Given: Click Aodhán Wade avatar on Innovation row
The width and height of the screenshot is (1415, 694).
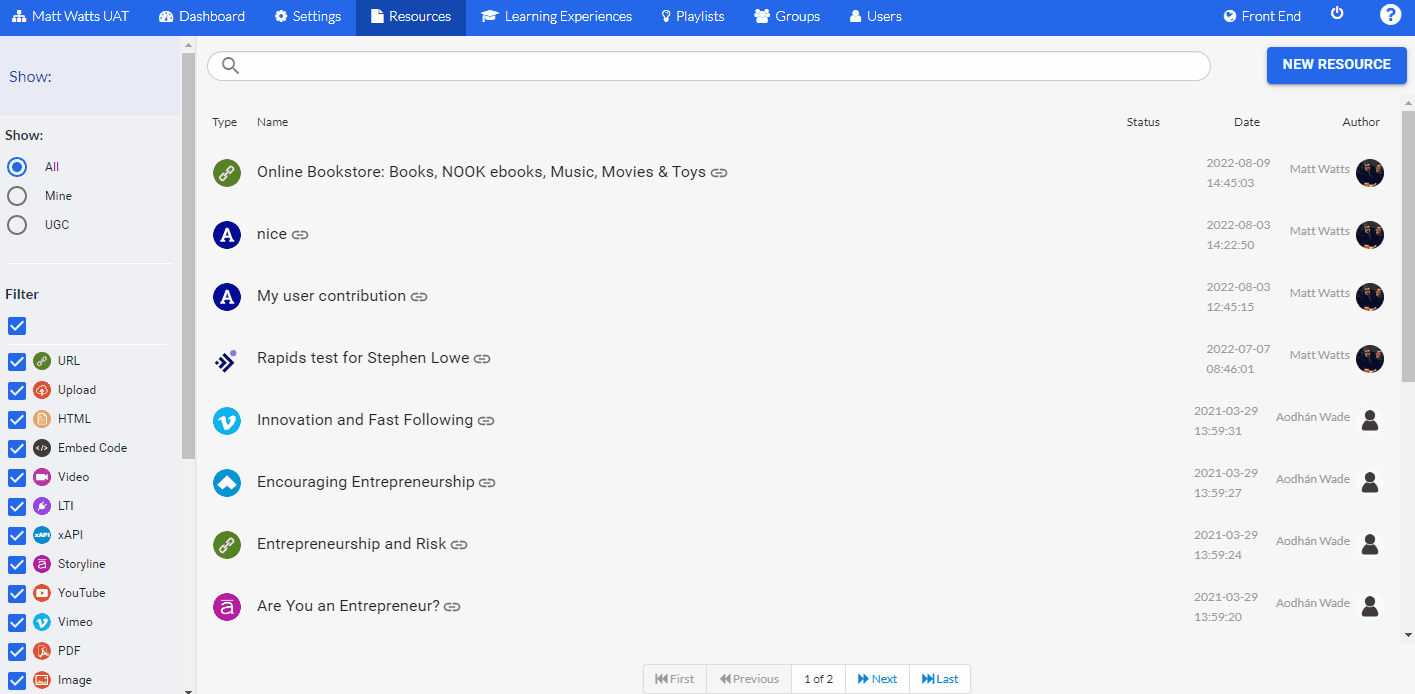Looking at the screenshot, I should pyautogui.click(x=1370, y=420).
